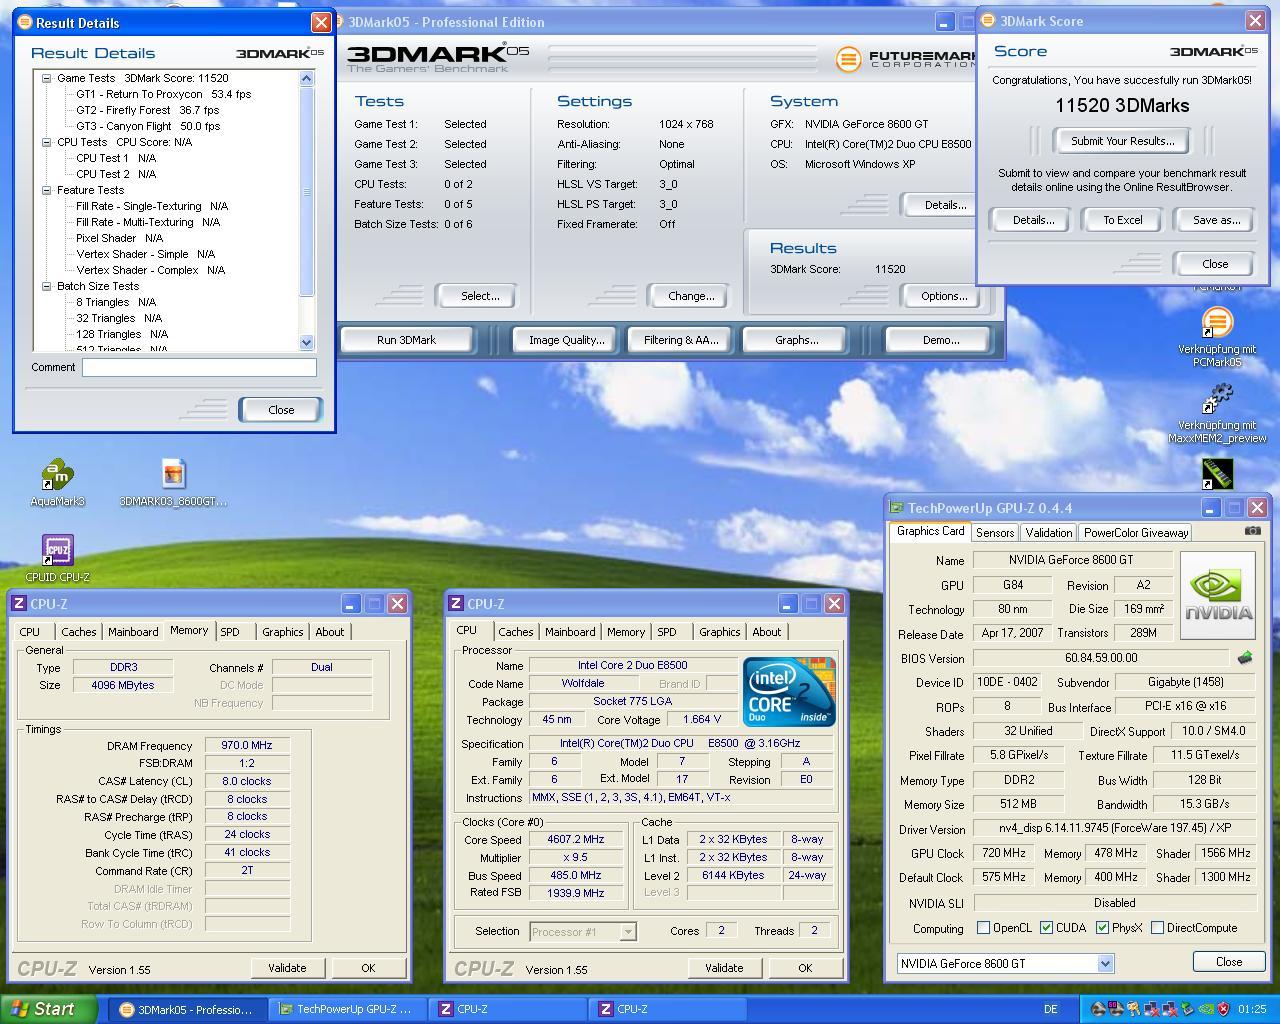Click the Graphs button
Viewport: 1280px width, 1024px height.
[x=796, y=340]
